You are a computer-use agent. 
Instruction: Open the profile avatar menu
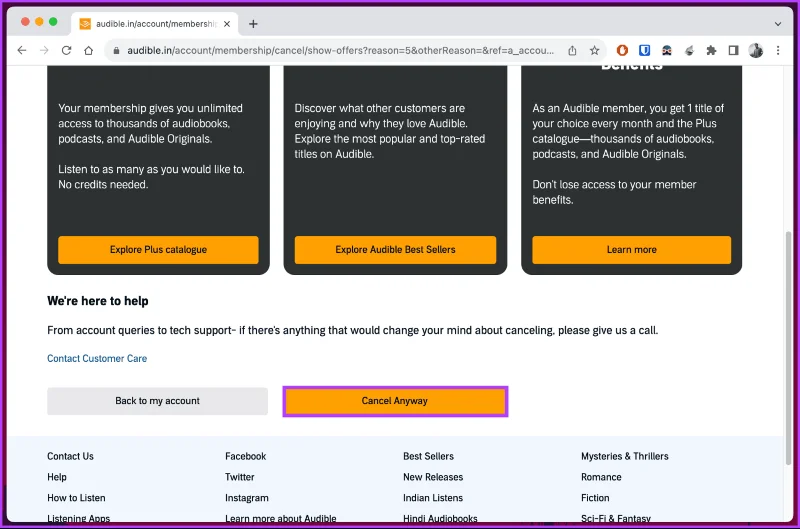click(x=756, y=50)
